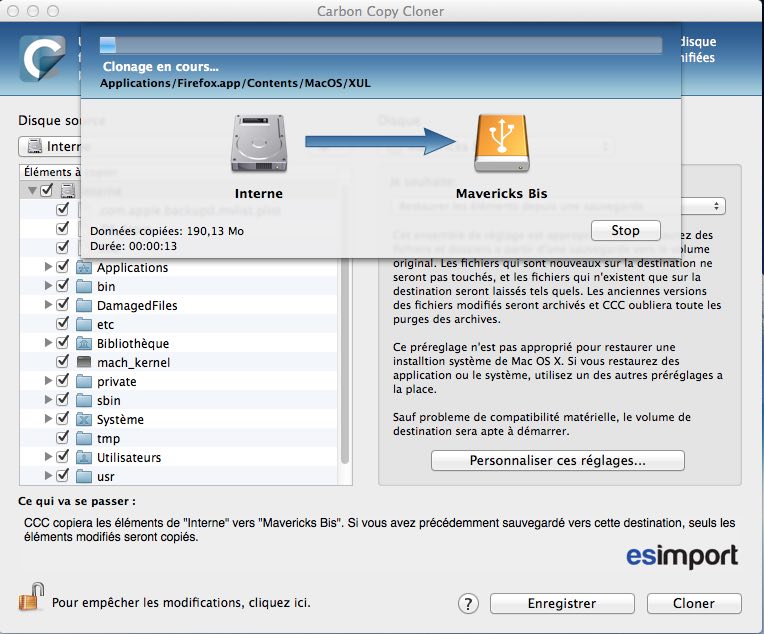Select the DamagedFiles row label

pos(137,306)
